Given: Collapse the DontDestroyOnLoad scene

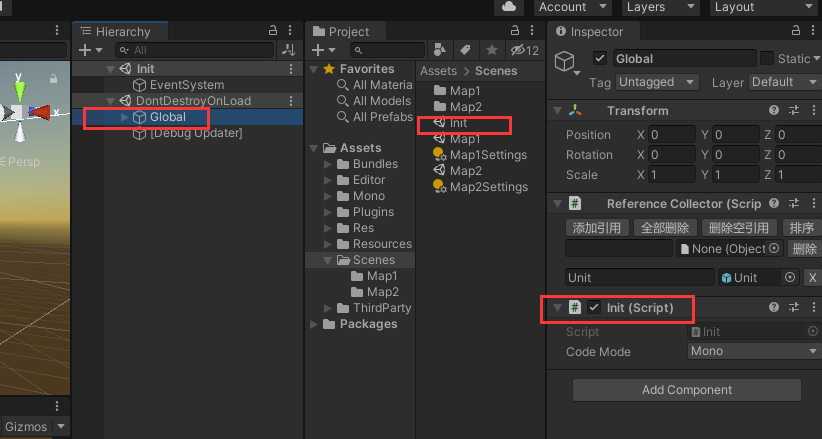Looking at the screenshot, I should pyautogui.click(x=110, y=101).
